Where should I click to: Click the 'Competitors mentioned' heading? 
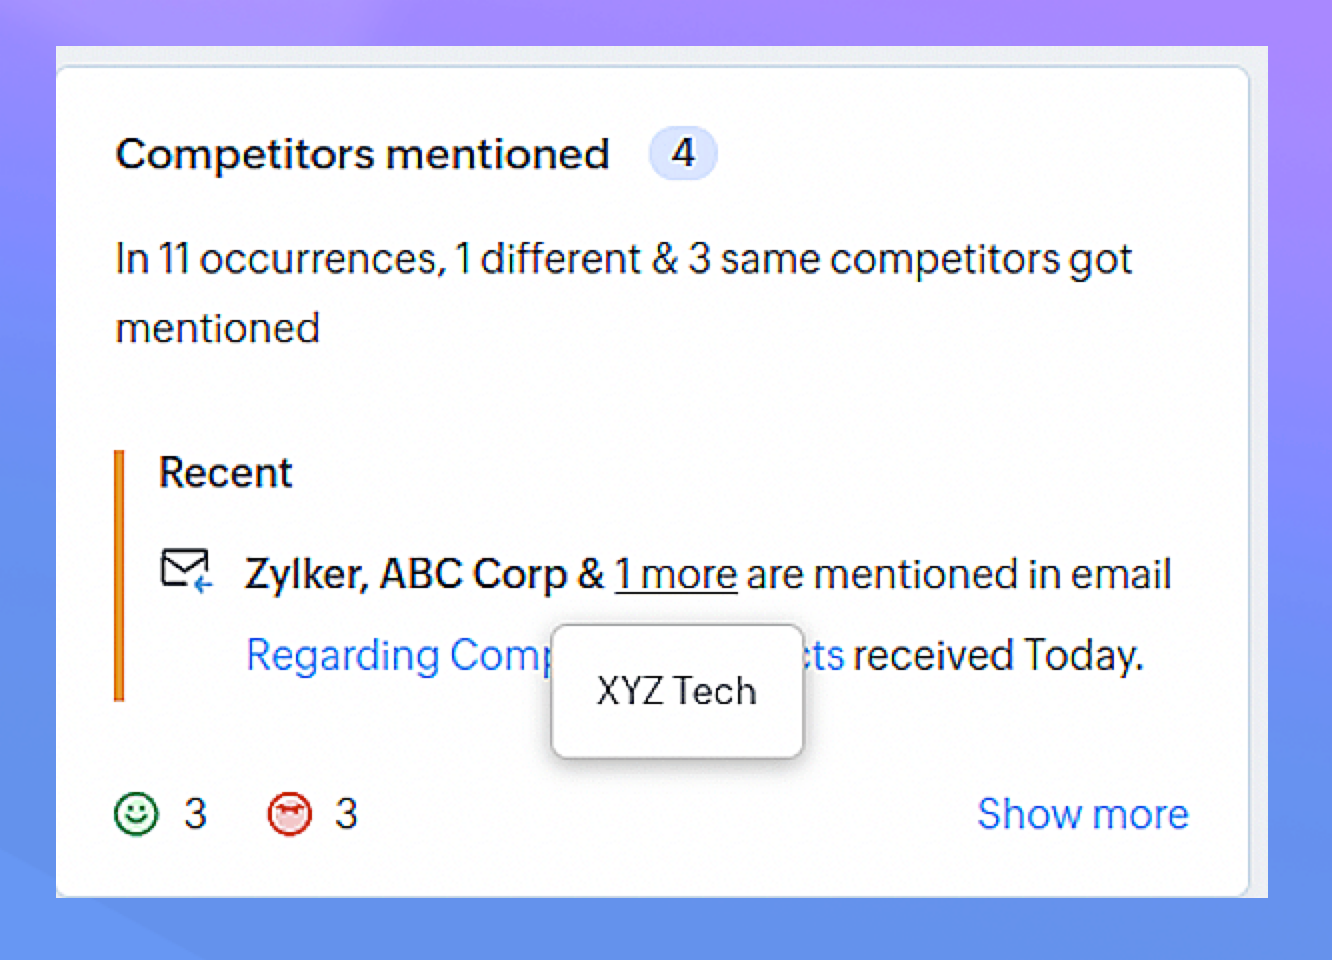coord(362,154)
